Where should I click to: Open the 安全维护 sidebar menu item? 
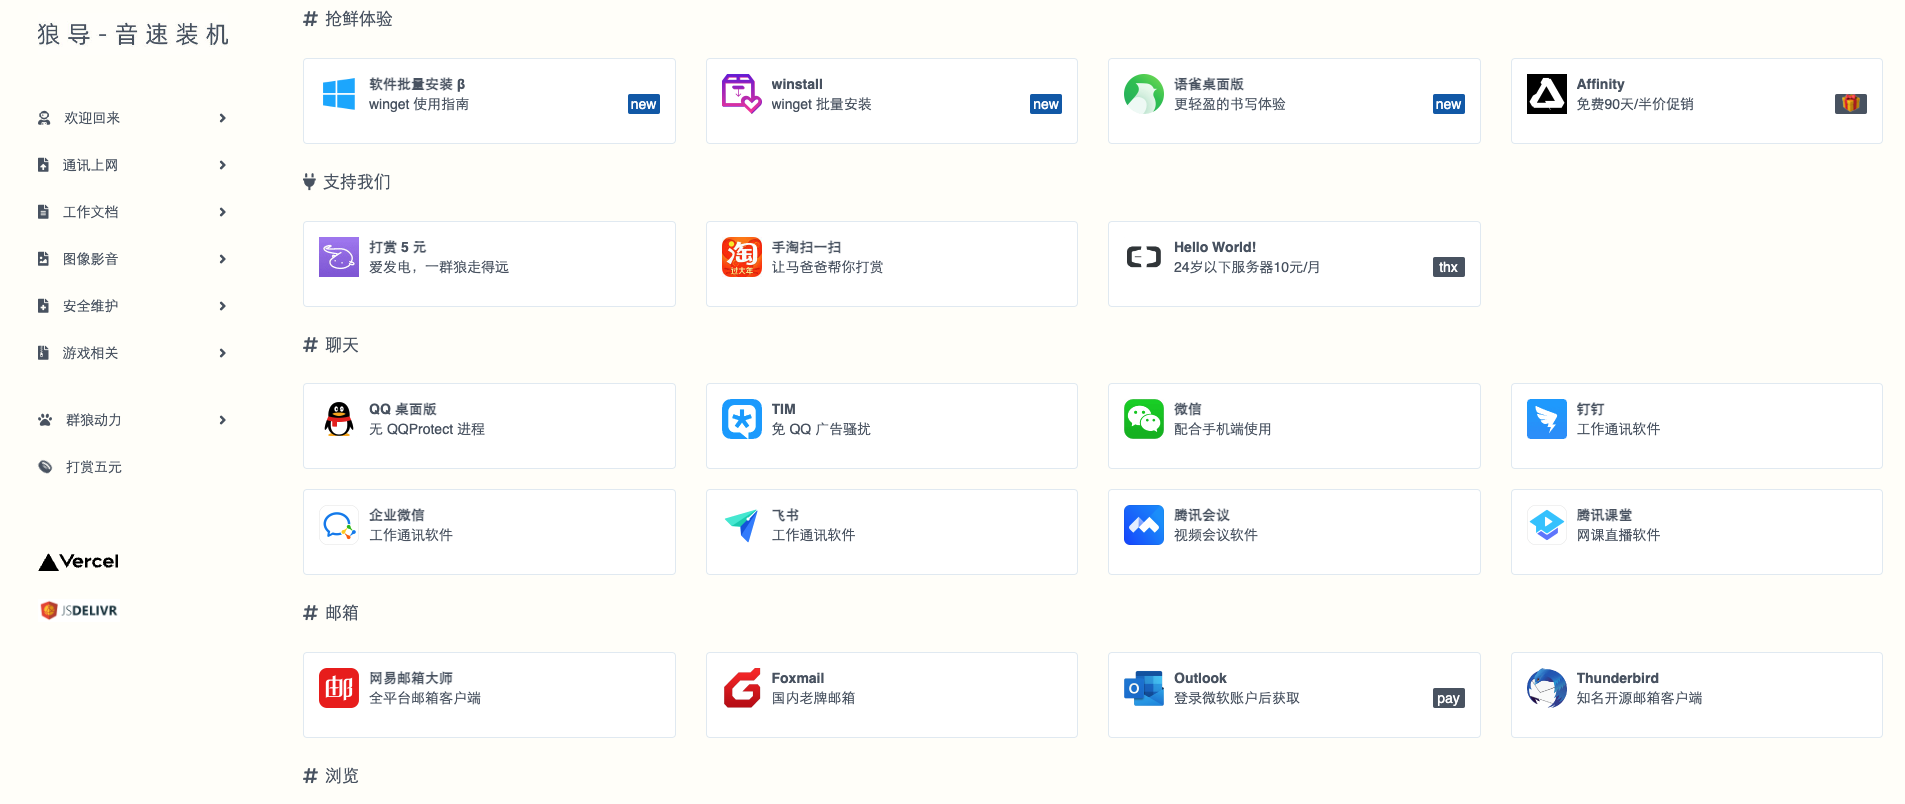[x=132, y=306]
